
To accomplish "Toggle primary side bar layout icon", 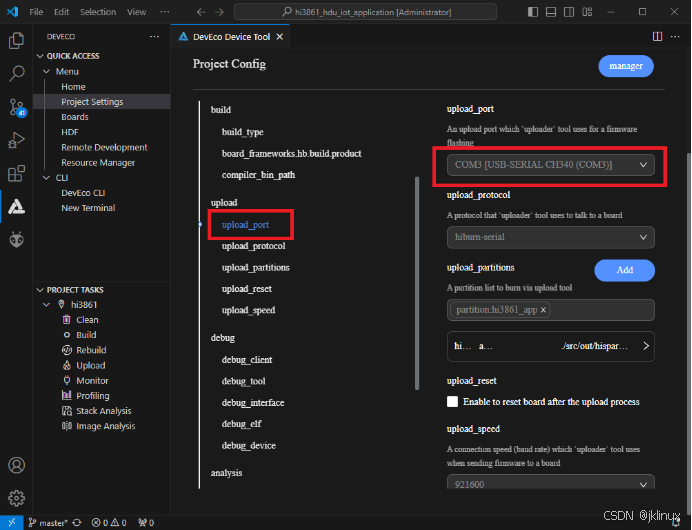I will point(533,12).
